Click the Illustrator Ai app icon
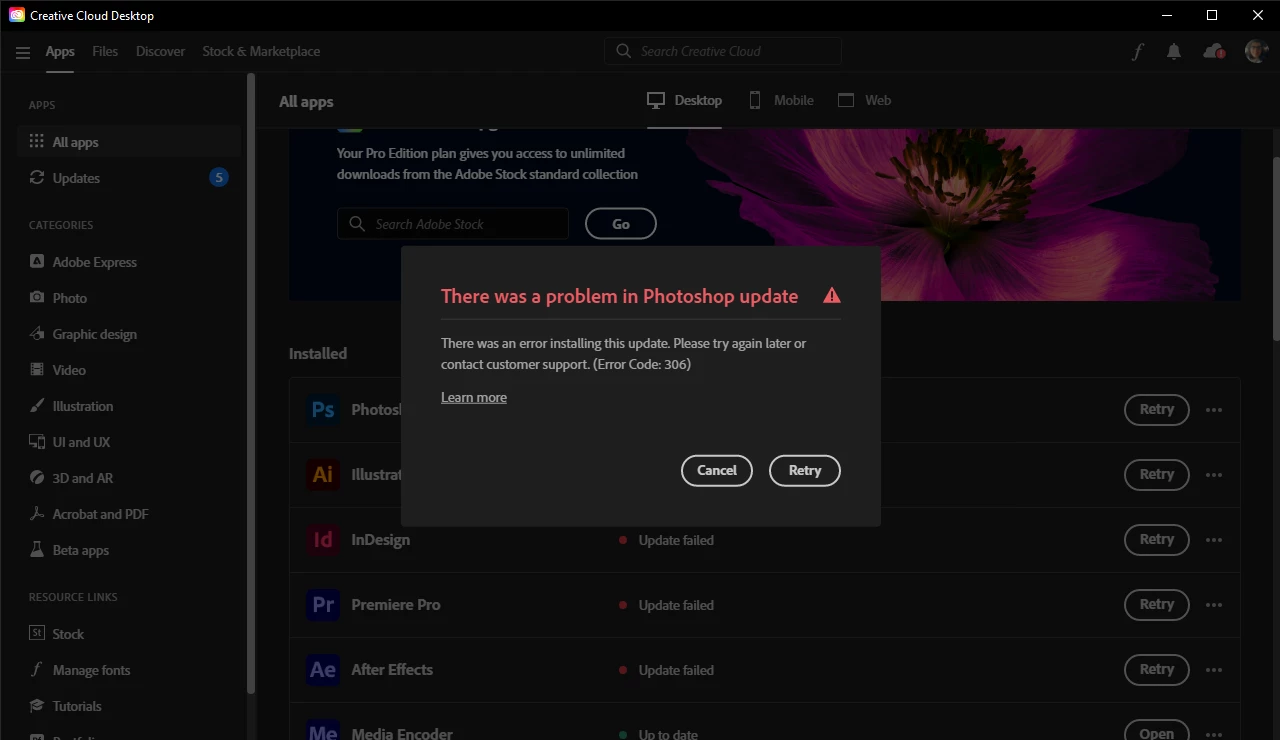Screen dimensions: 1280x740 (x=323, y=474)
